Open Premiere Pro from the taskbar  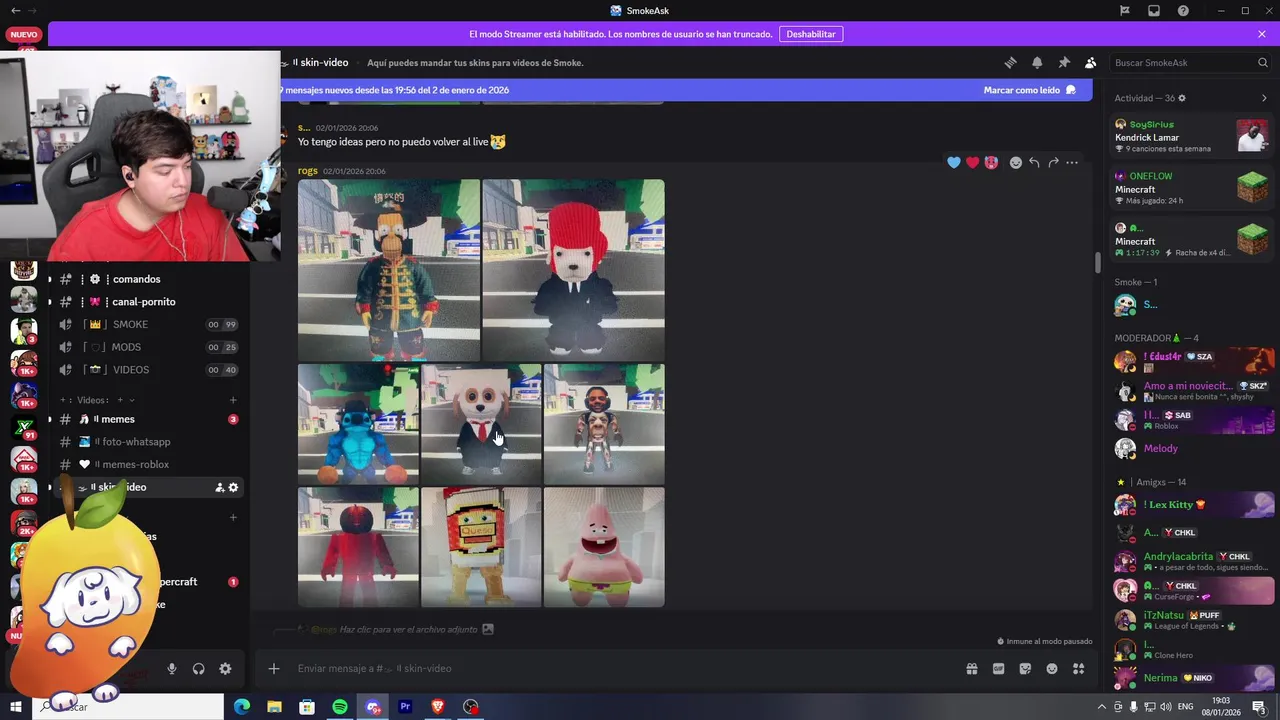click(x=405, y=707)
